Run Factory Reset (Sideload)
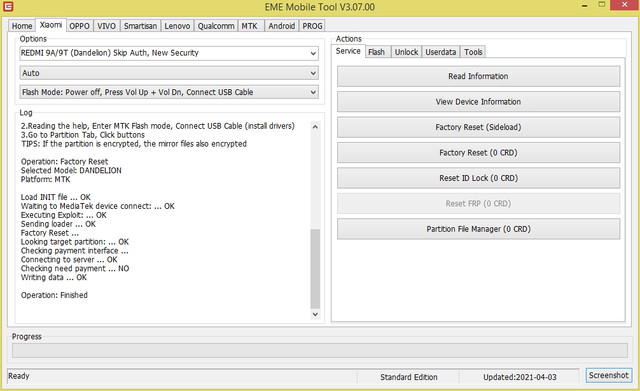This screenshot has width=640, height=391. point(478,127)
